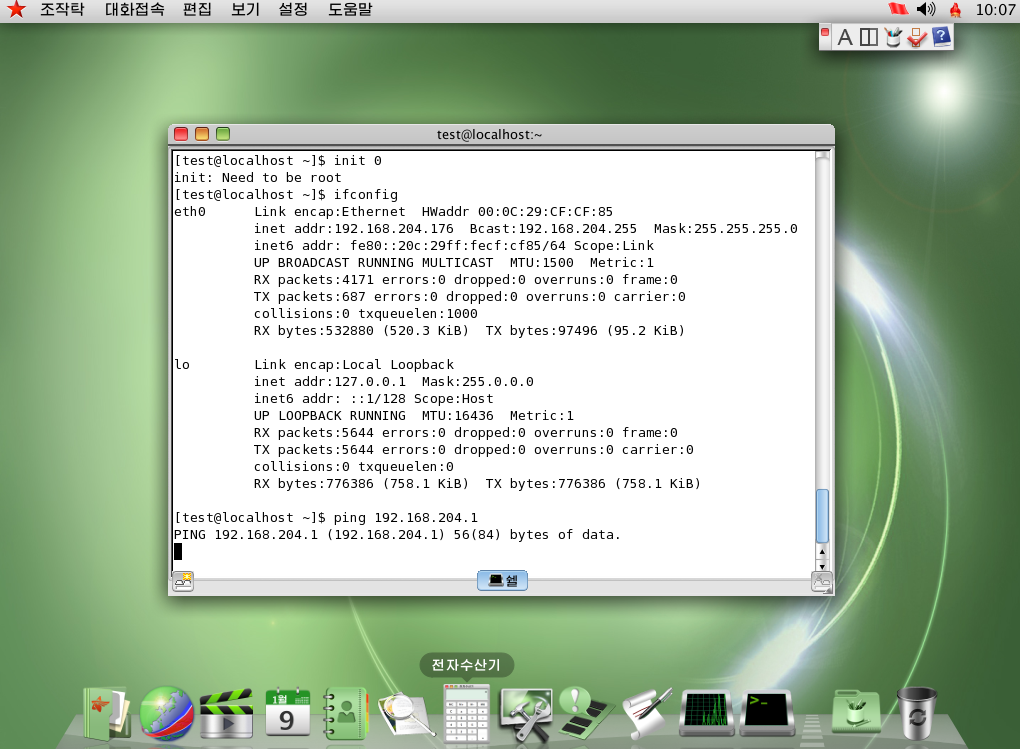
Task: Open the 대화접속 menu
Action: click(134, 10)
